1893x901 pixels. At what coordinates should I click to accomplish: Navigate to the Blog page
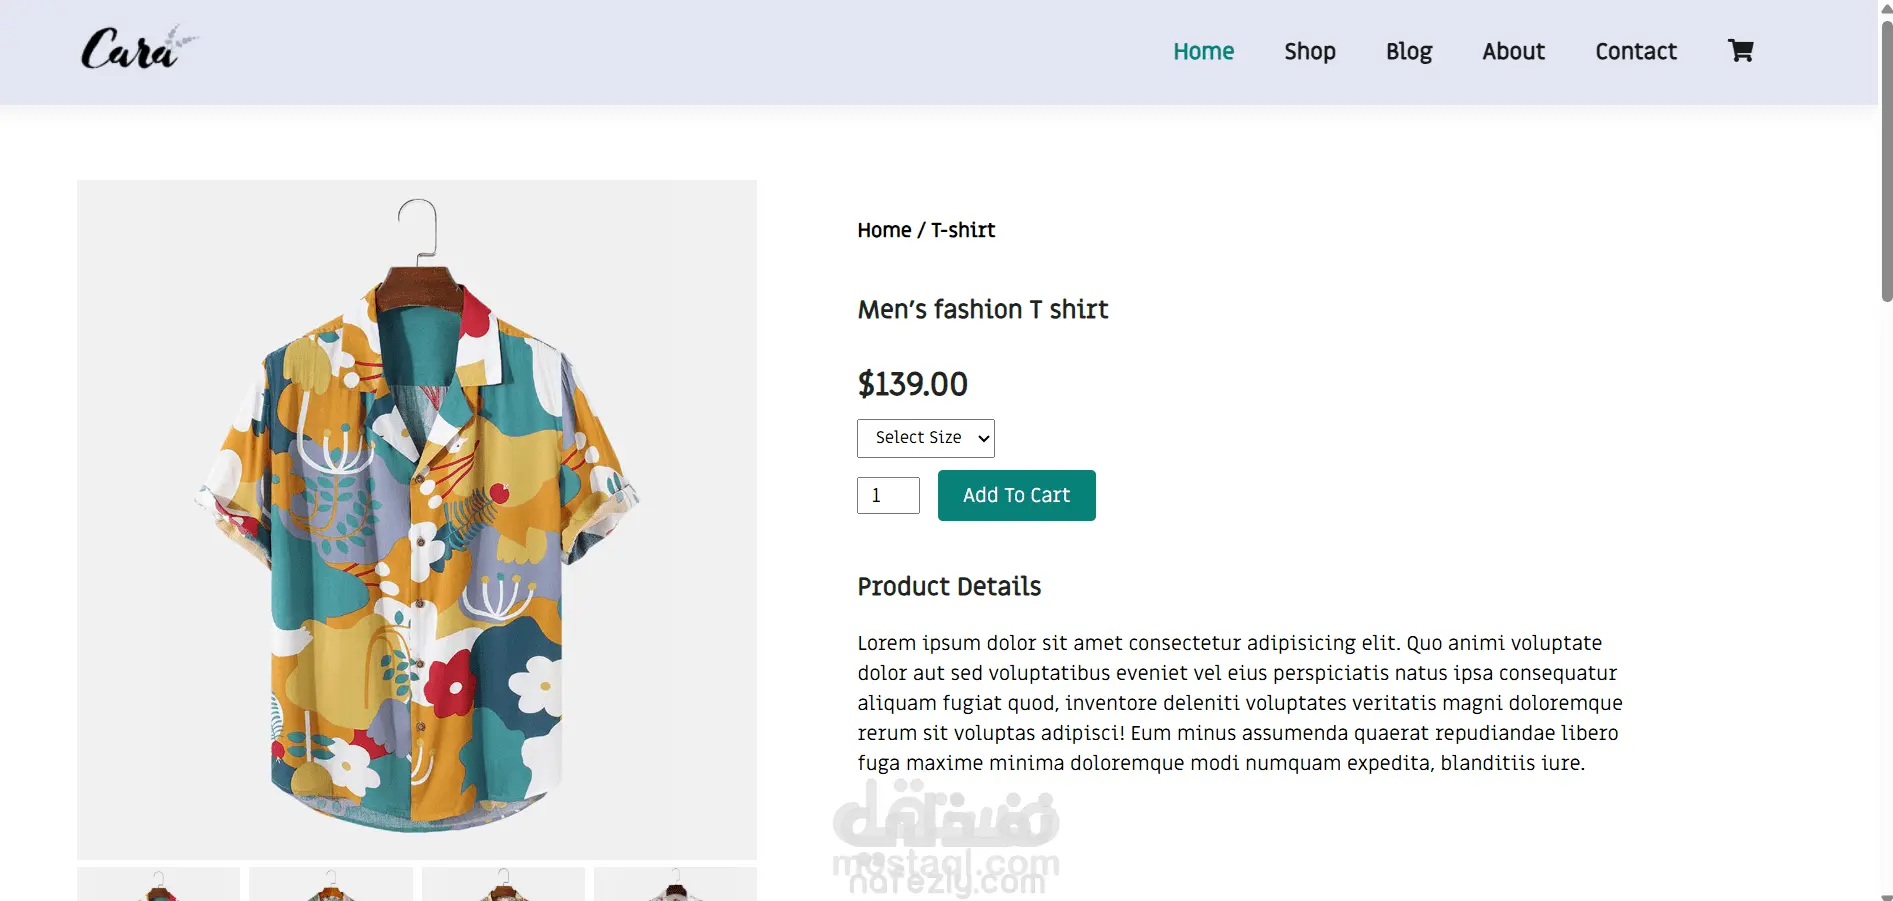1408,52
